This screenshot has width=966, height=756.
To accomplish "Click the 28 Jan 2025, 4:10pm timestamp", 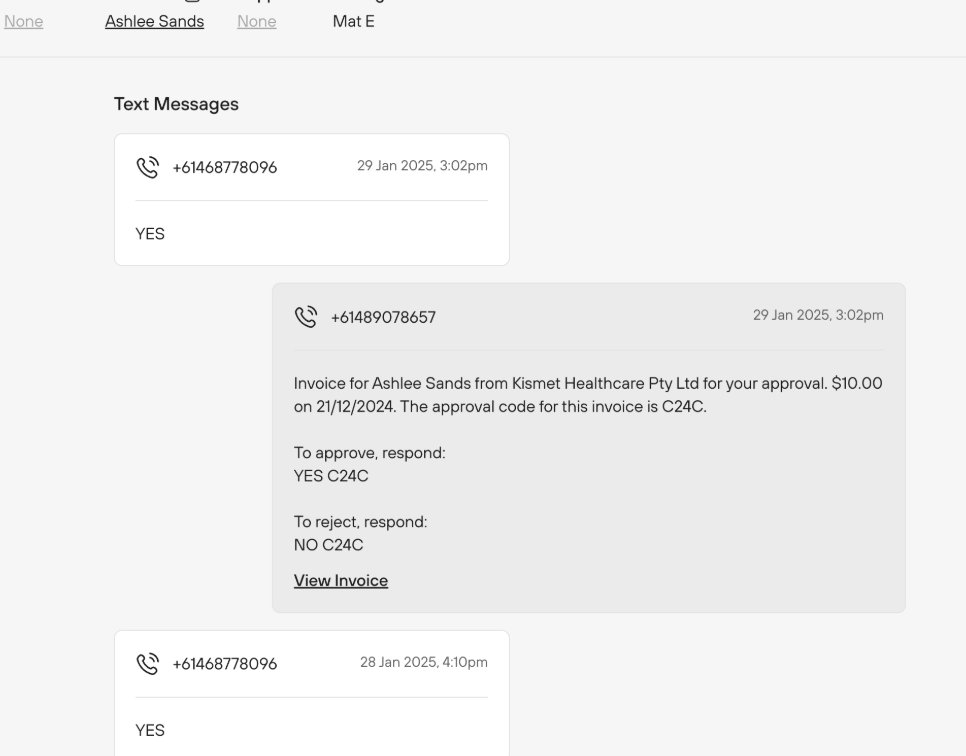I will click(x=424, y=662).
